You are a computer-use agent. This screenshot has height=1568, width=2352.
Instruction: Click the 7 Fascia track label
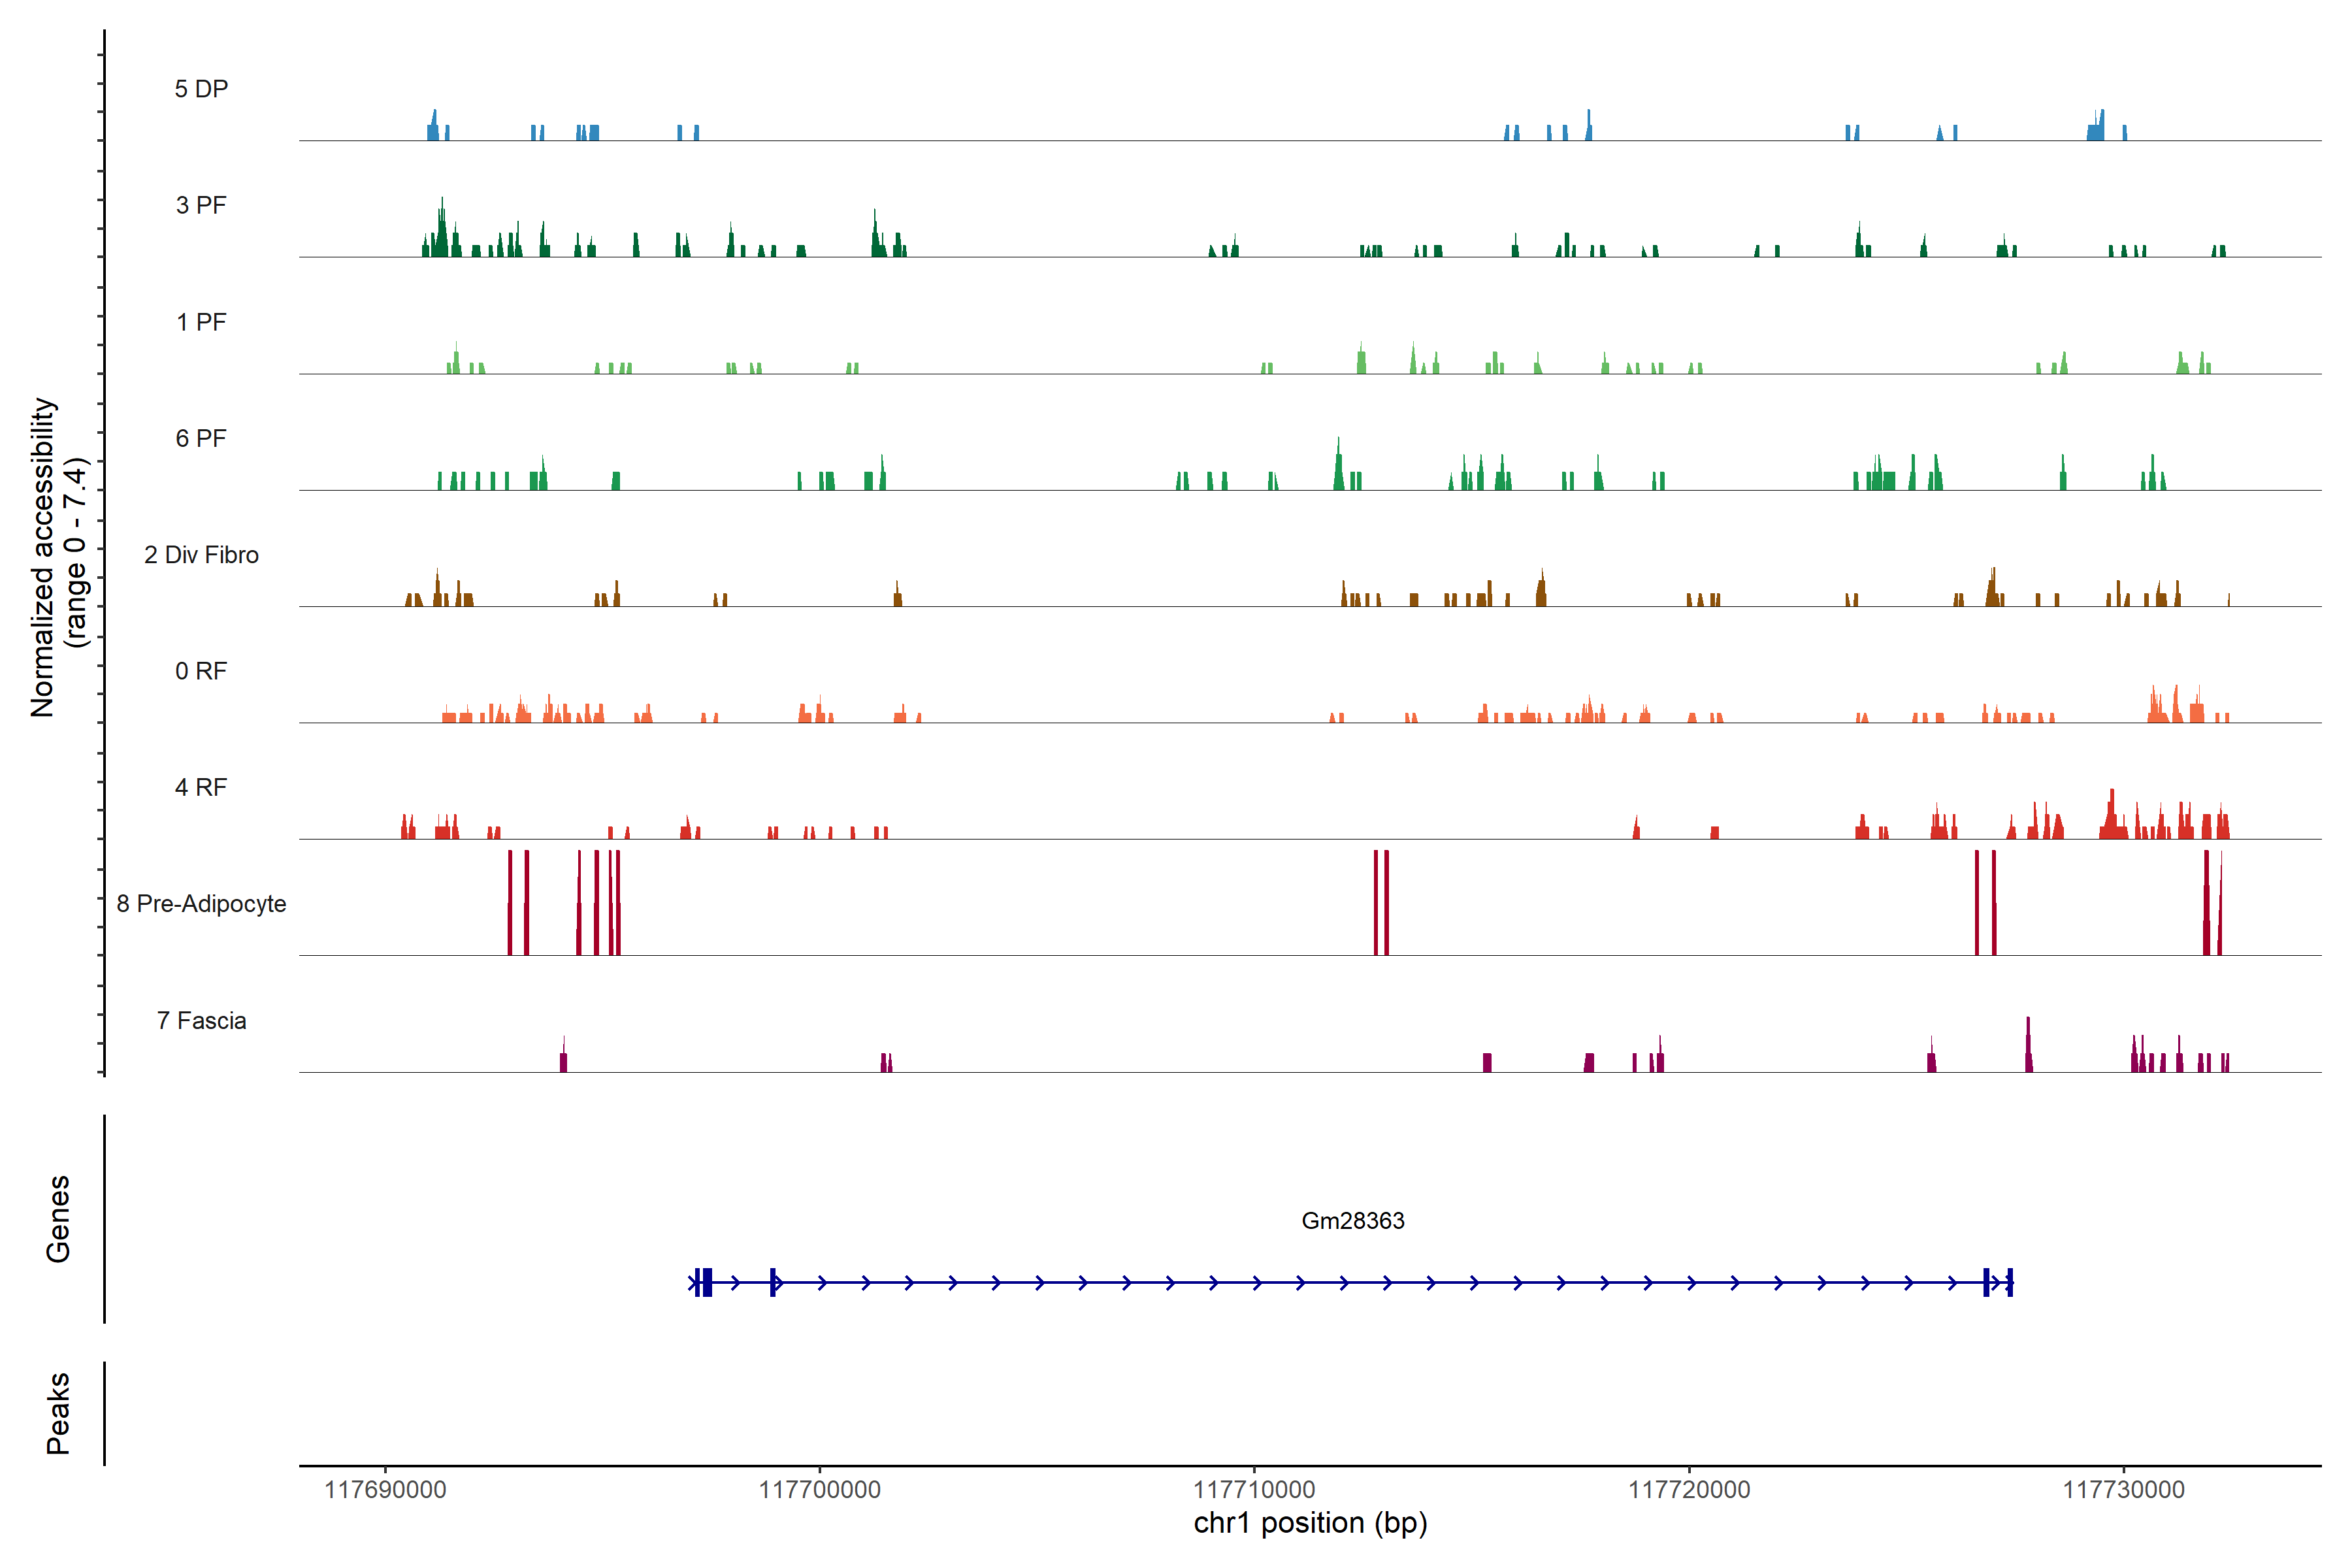click(201, 1020)
